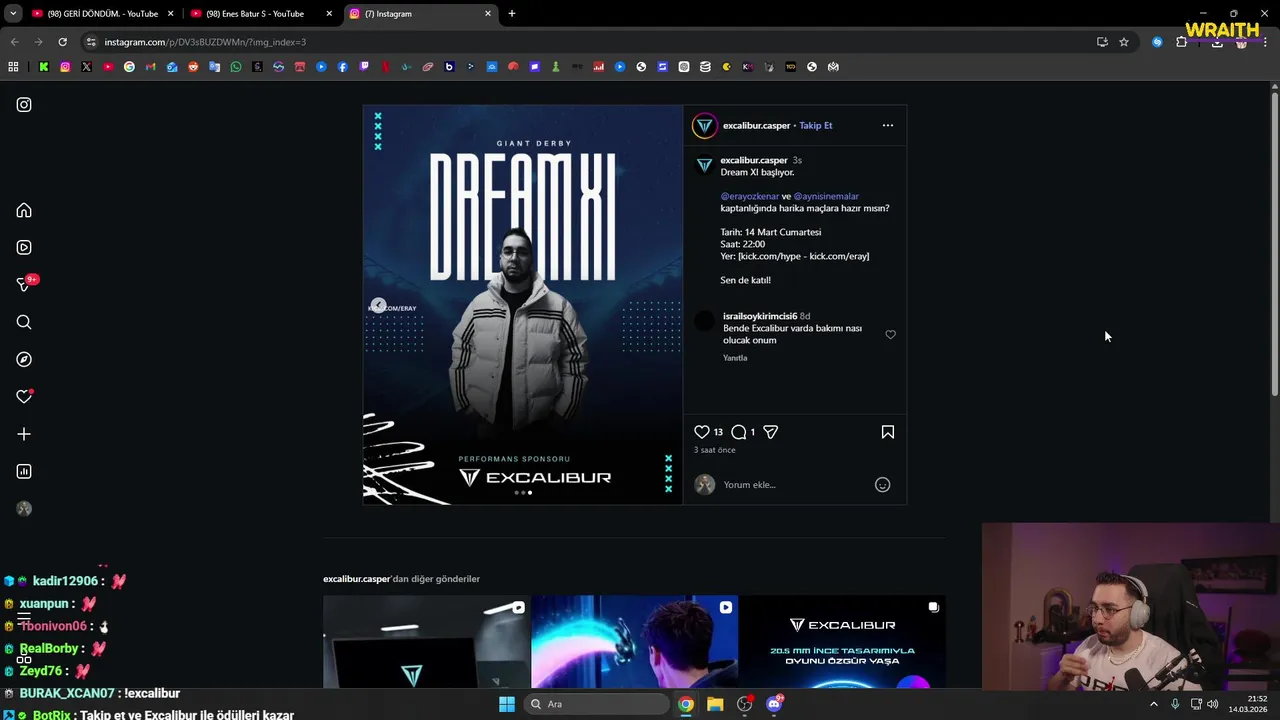Open File Explorer from taskbar
This screenshot has height=720, width=1280.
(715, 704)
